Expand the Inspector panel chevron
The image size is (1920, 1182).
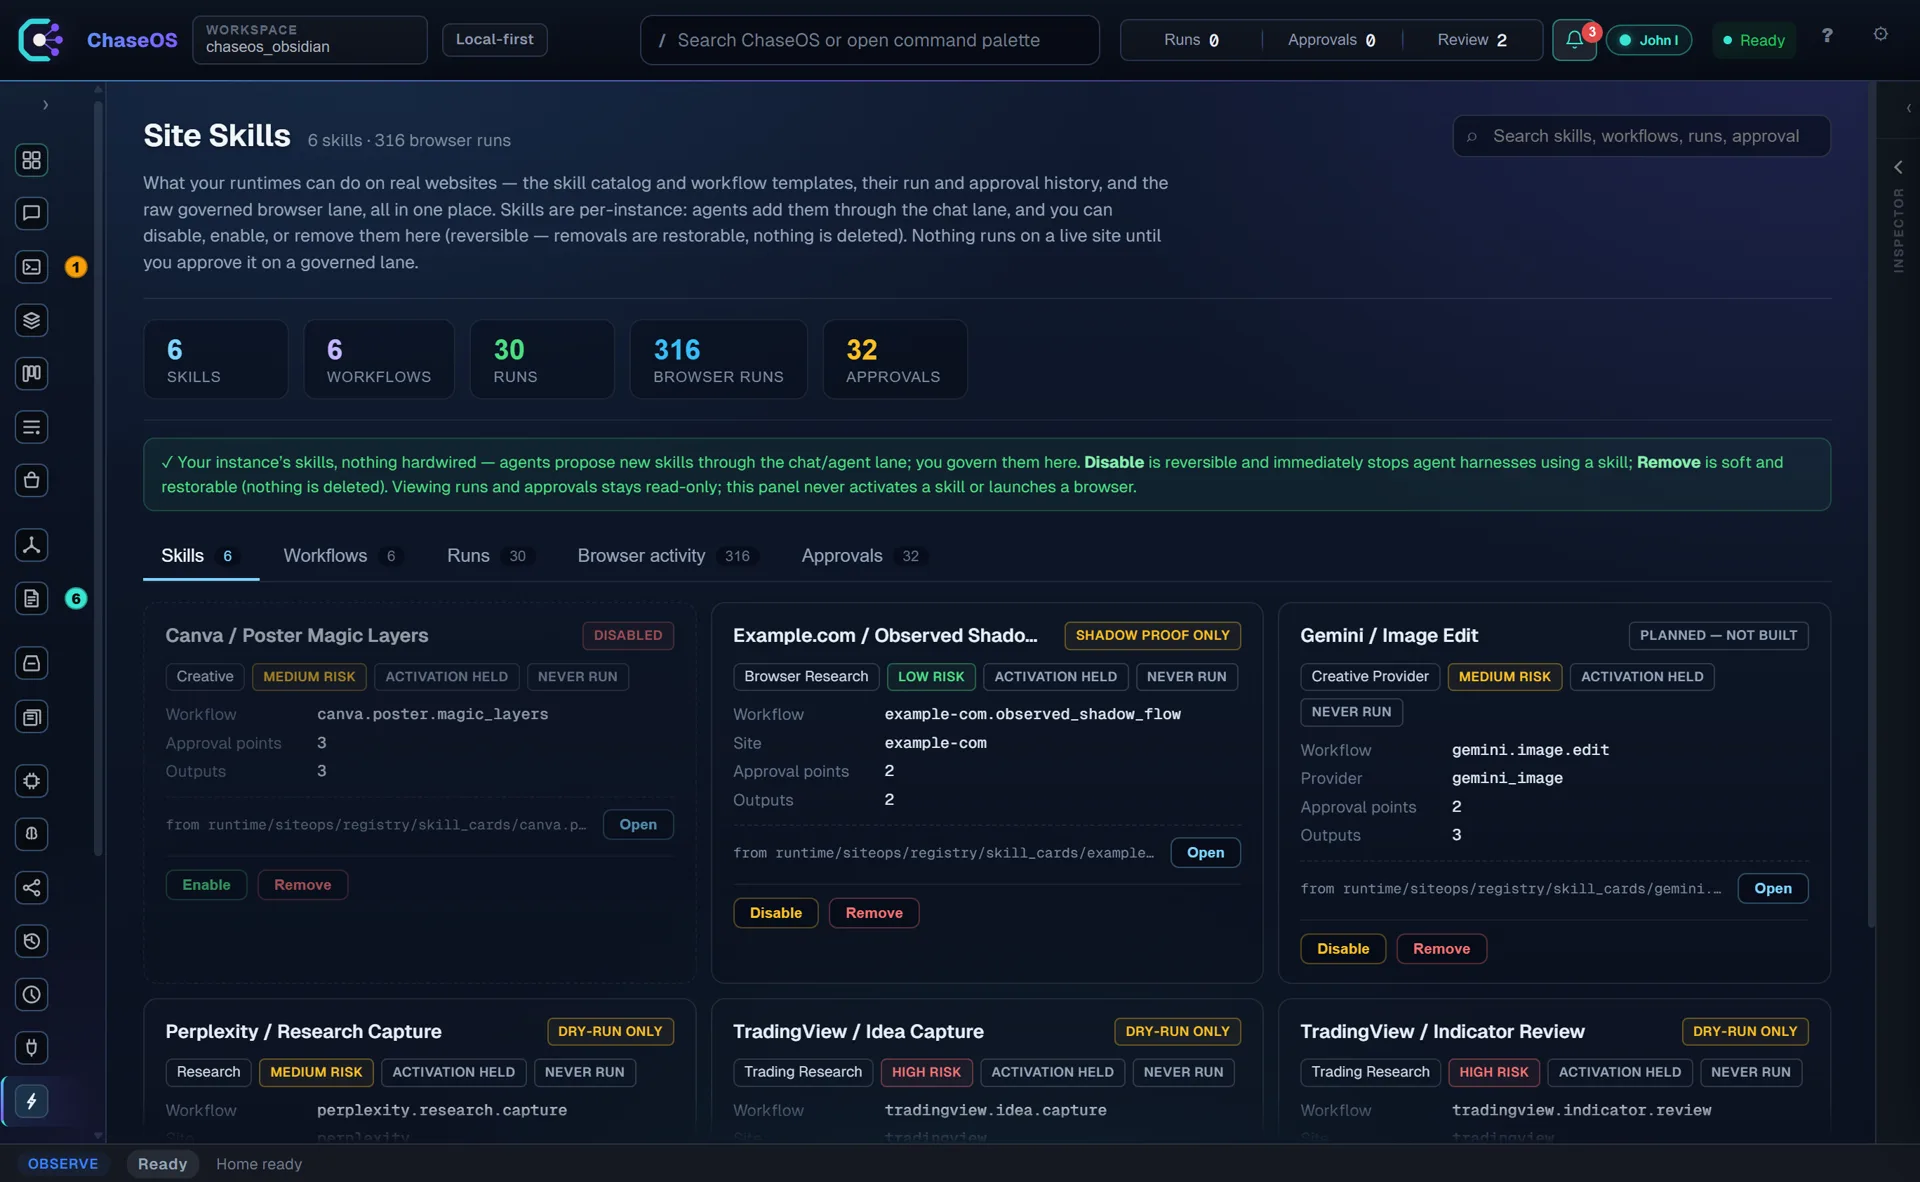[1898, 167]
